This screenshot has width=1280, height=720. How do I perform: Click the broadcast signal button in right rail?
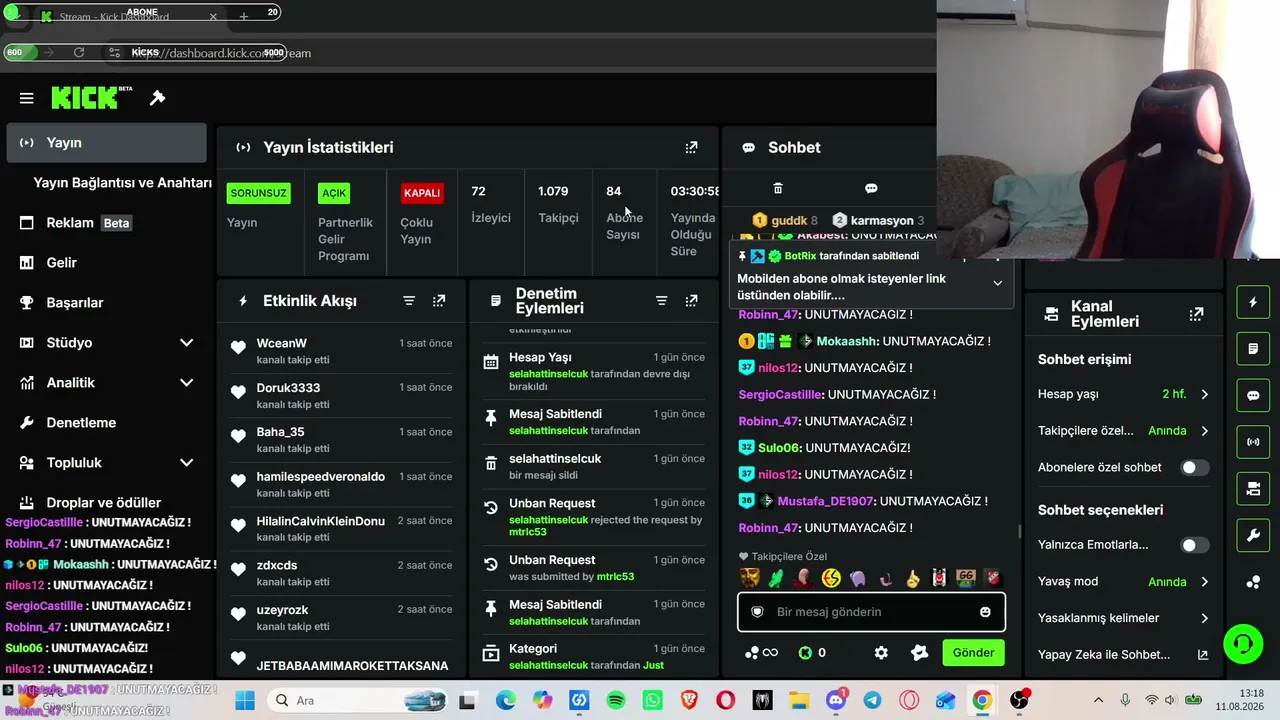(1253, 441)
